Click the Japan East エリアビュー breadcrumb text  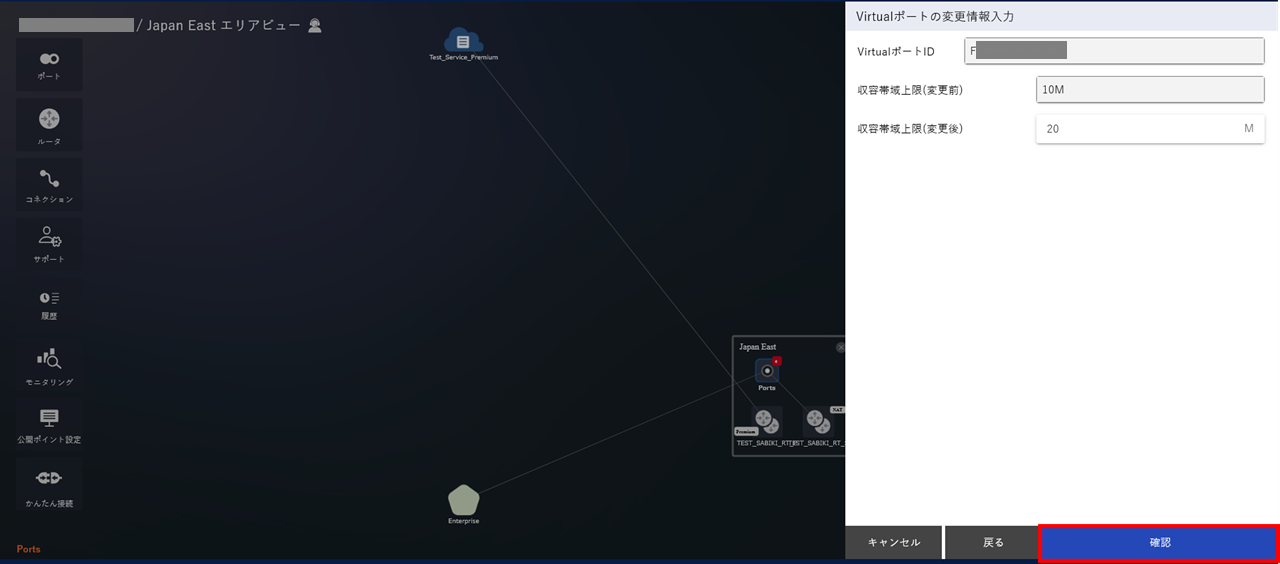coord(223,26)
